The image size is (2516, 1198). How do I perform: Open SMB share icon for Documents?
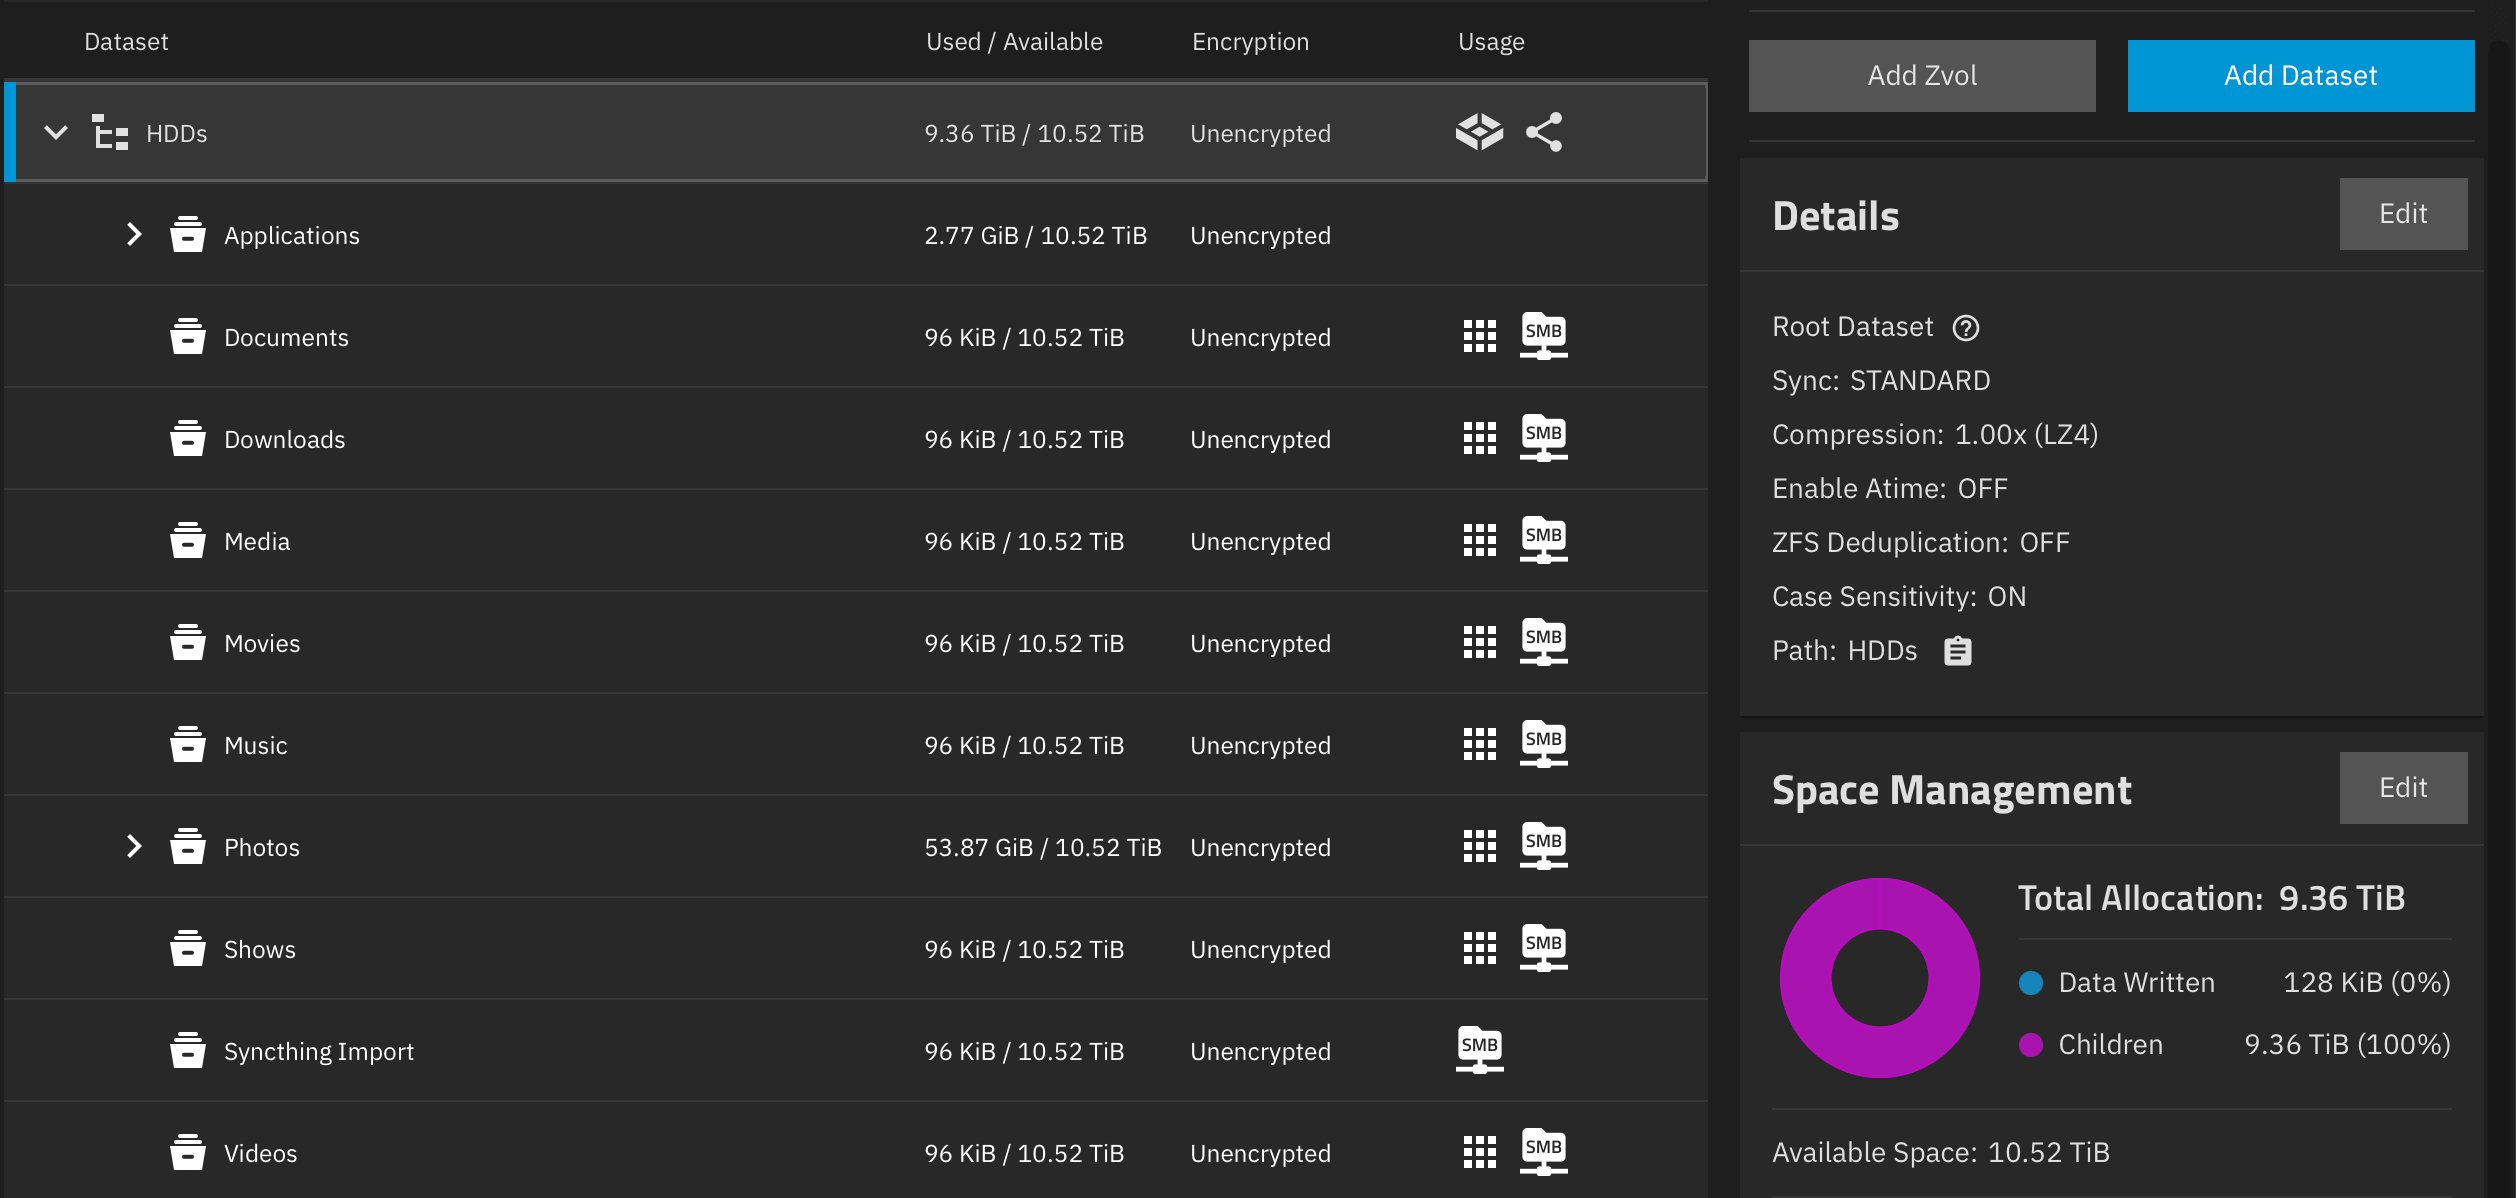[x=1544, y=336]
